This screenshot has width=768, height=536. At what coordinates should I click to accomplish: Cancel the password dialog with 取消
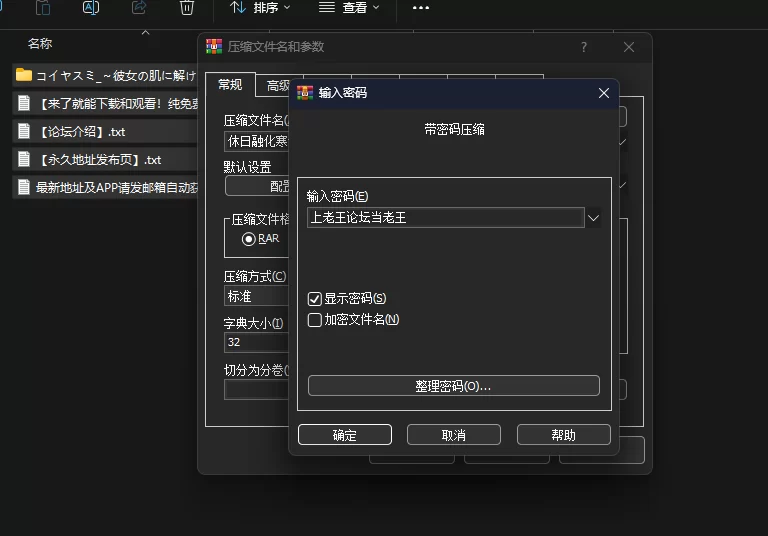click(x=454, y=435)
